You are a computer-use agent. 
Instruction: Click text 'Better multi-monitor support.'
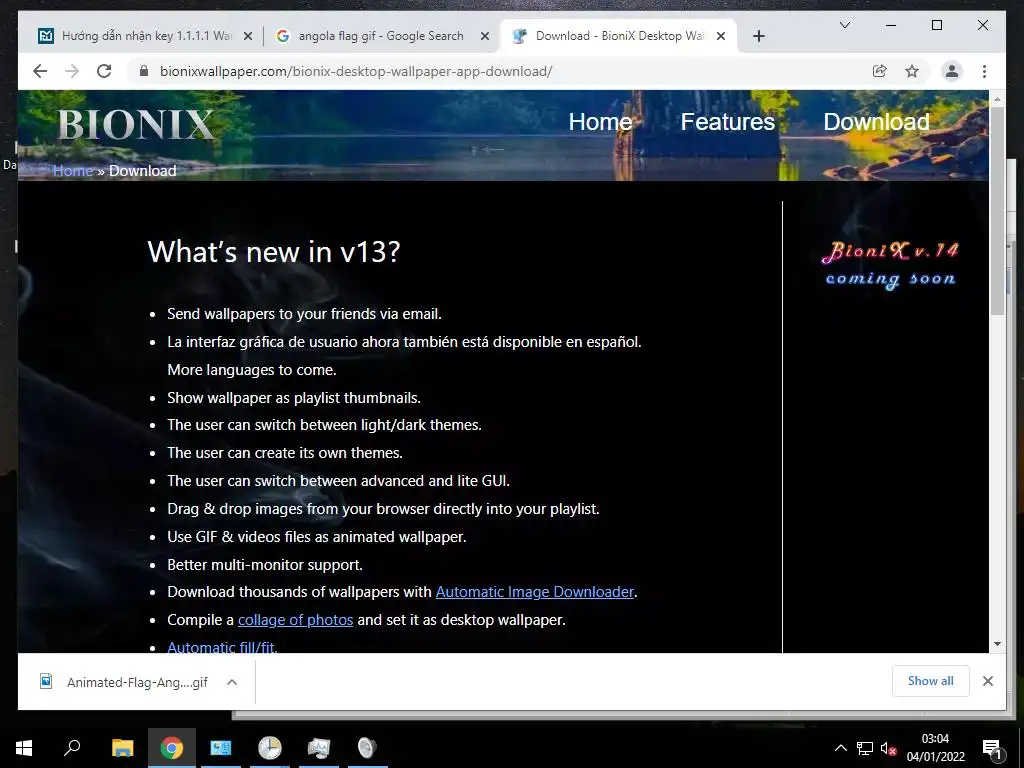click(264, 564)
